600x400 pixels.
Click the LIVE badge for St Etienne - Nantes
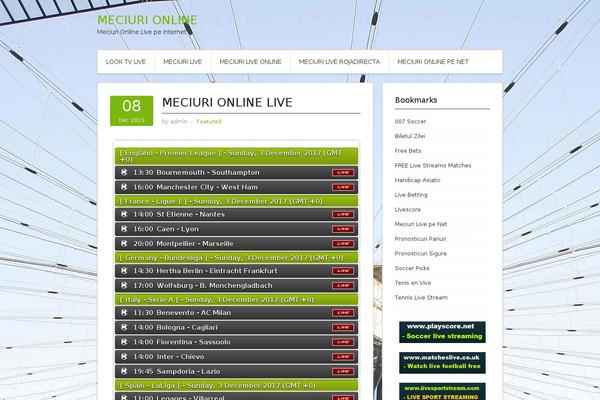click(x=343, y=214)
